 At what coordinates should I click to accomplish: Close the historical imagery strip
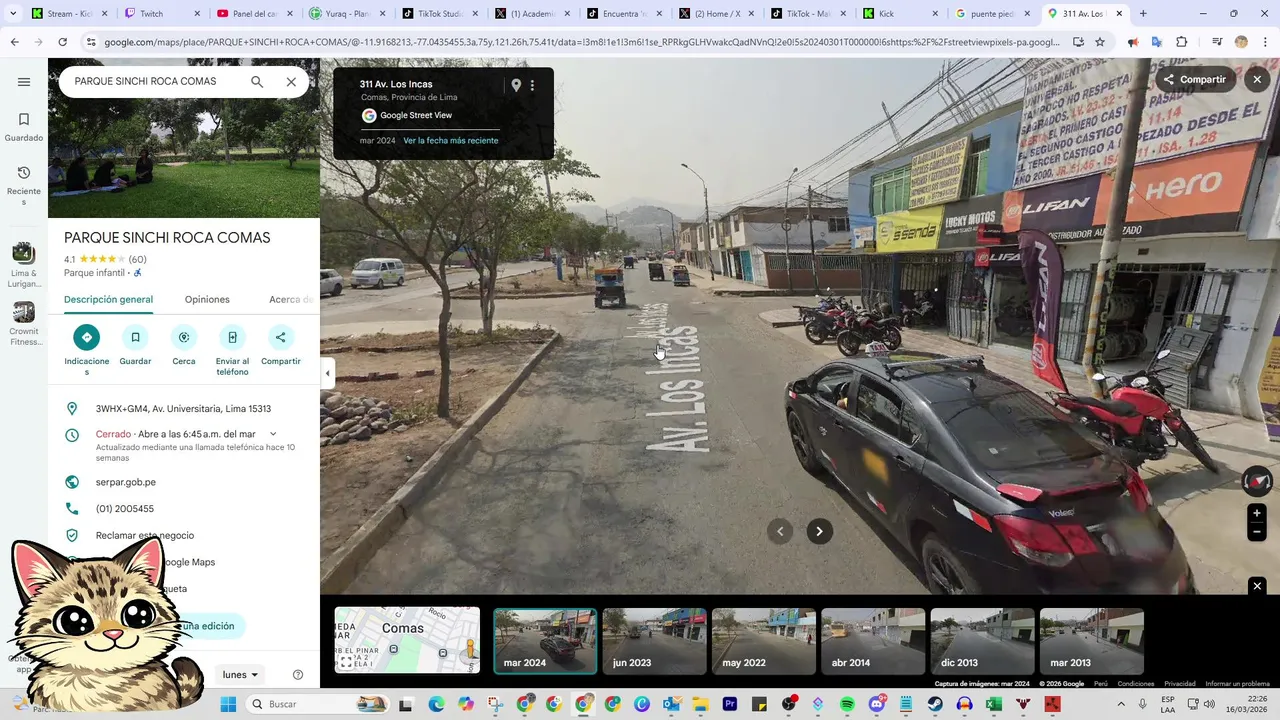(1257, 586)
